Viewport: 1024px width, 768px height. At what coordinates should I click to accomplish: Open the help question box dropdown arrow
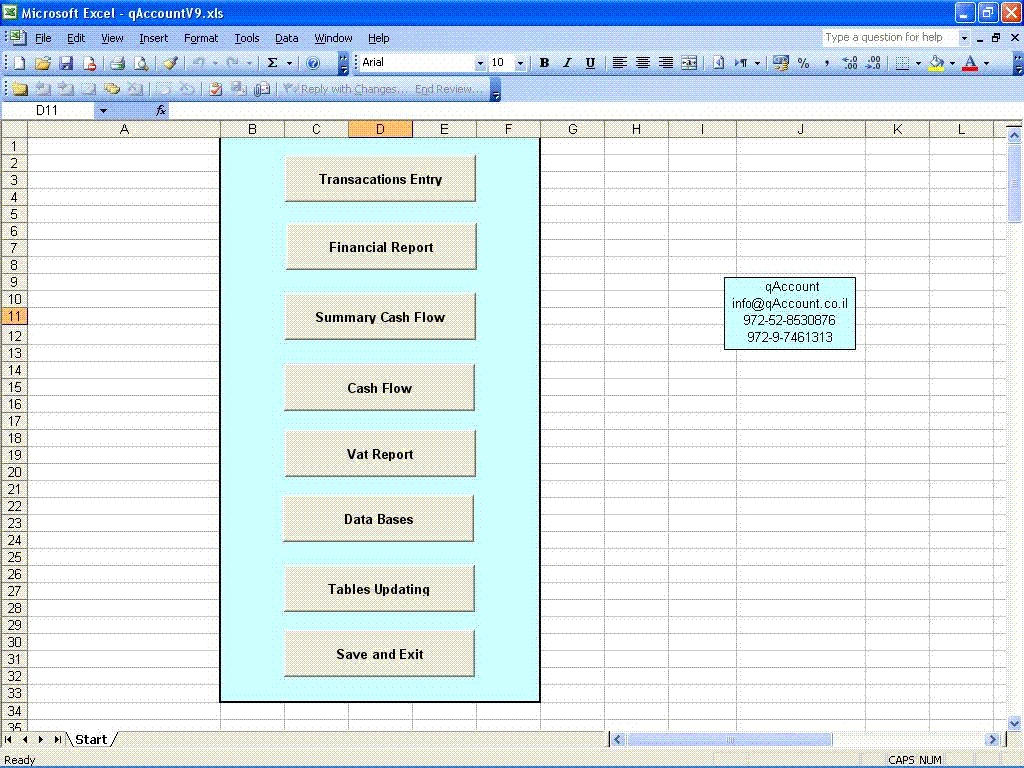964,38
